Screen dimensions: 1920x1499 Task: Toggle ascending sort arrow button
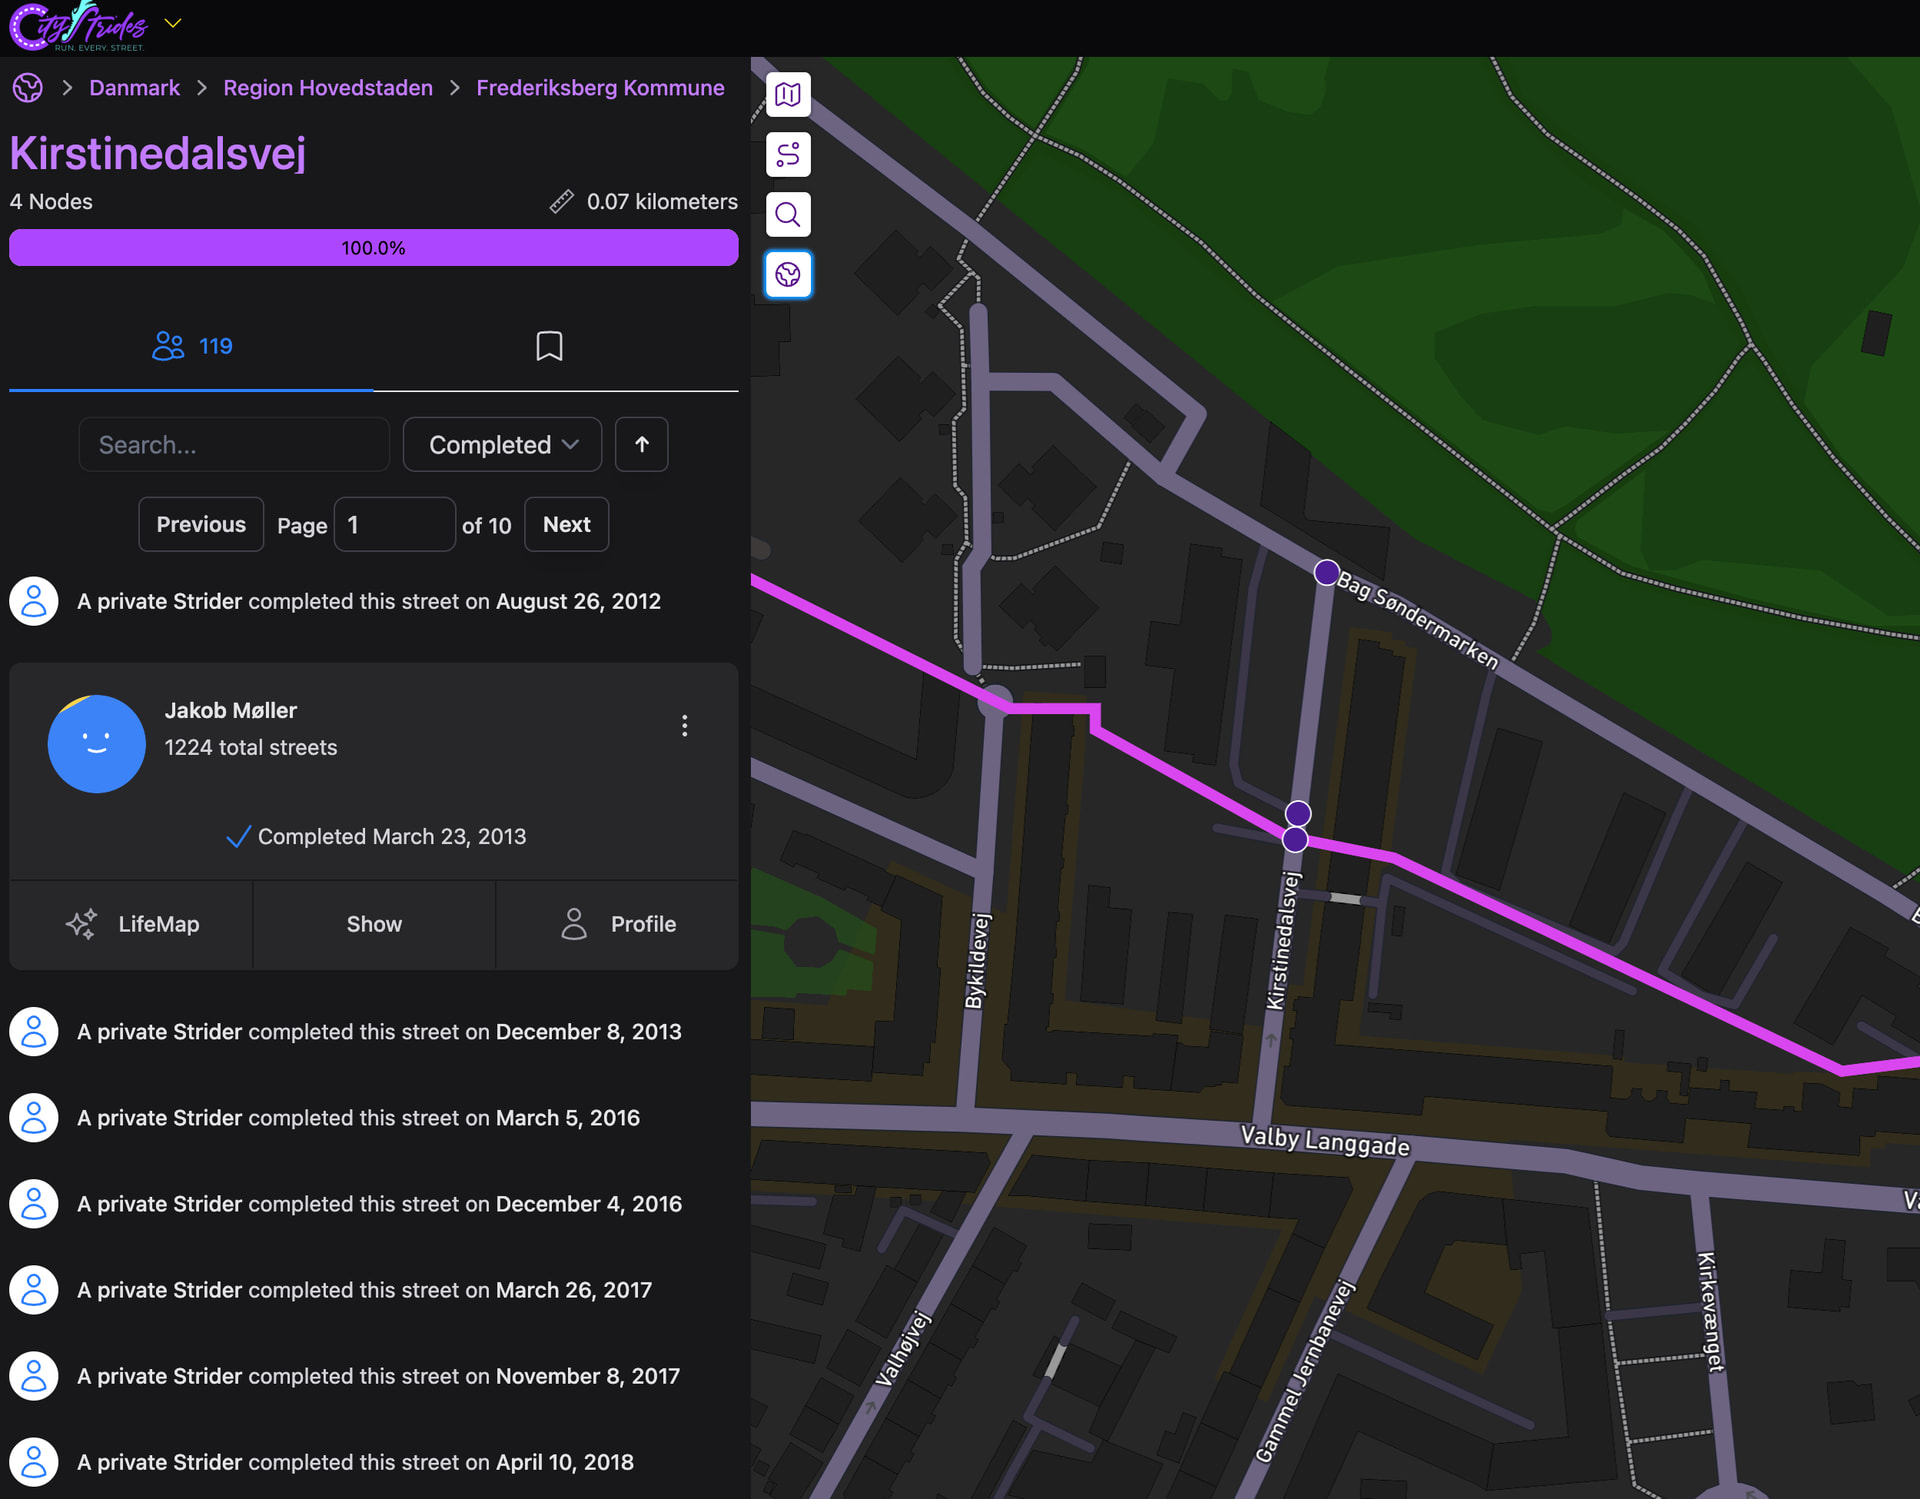point(642,445)
